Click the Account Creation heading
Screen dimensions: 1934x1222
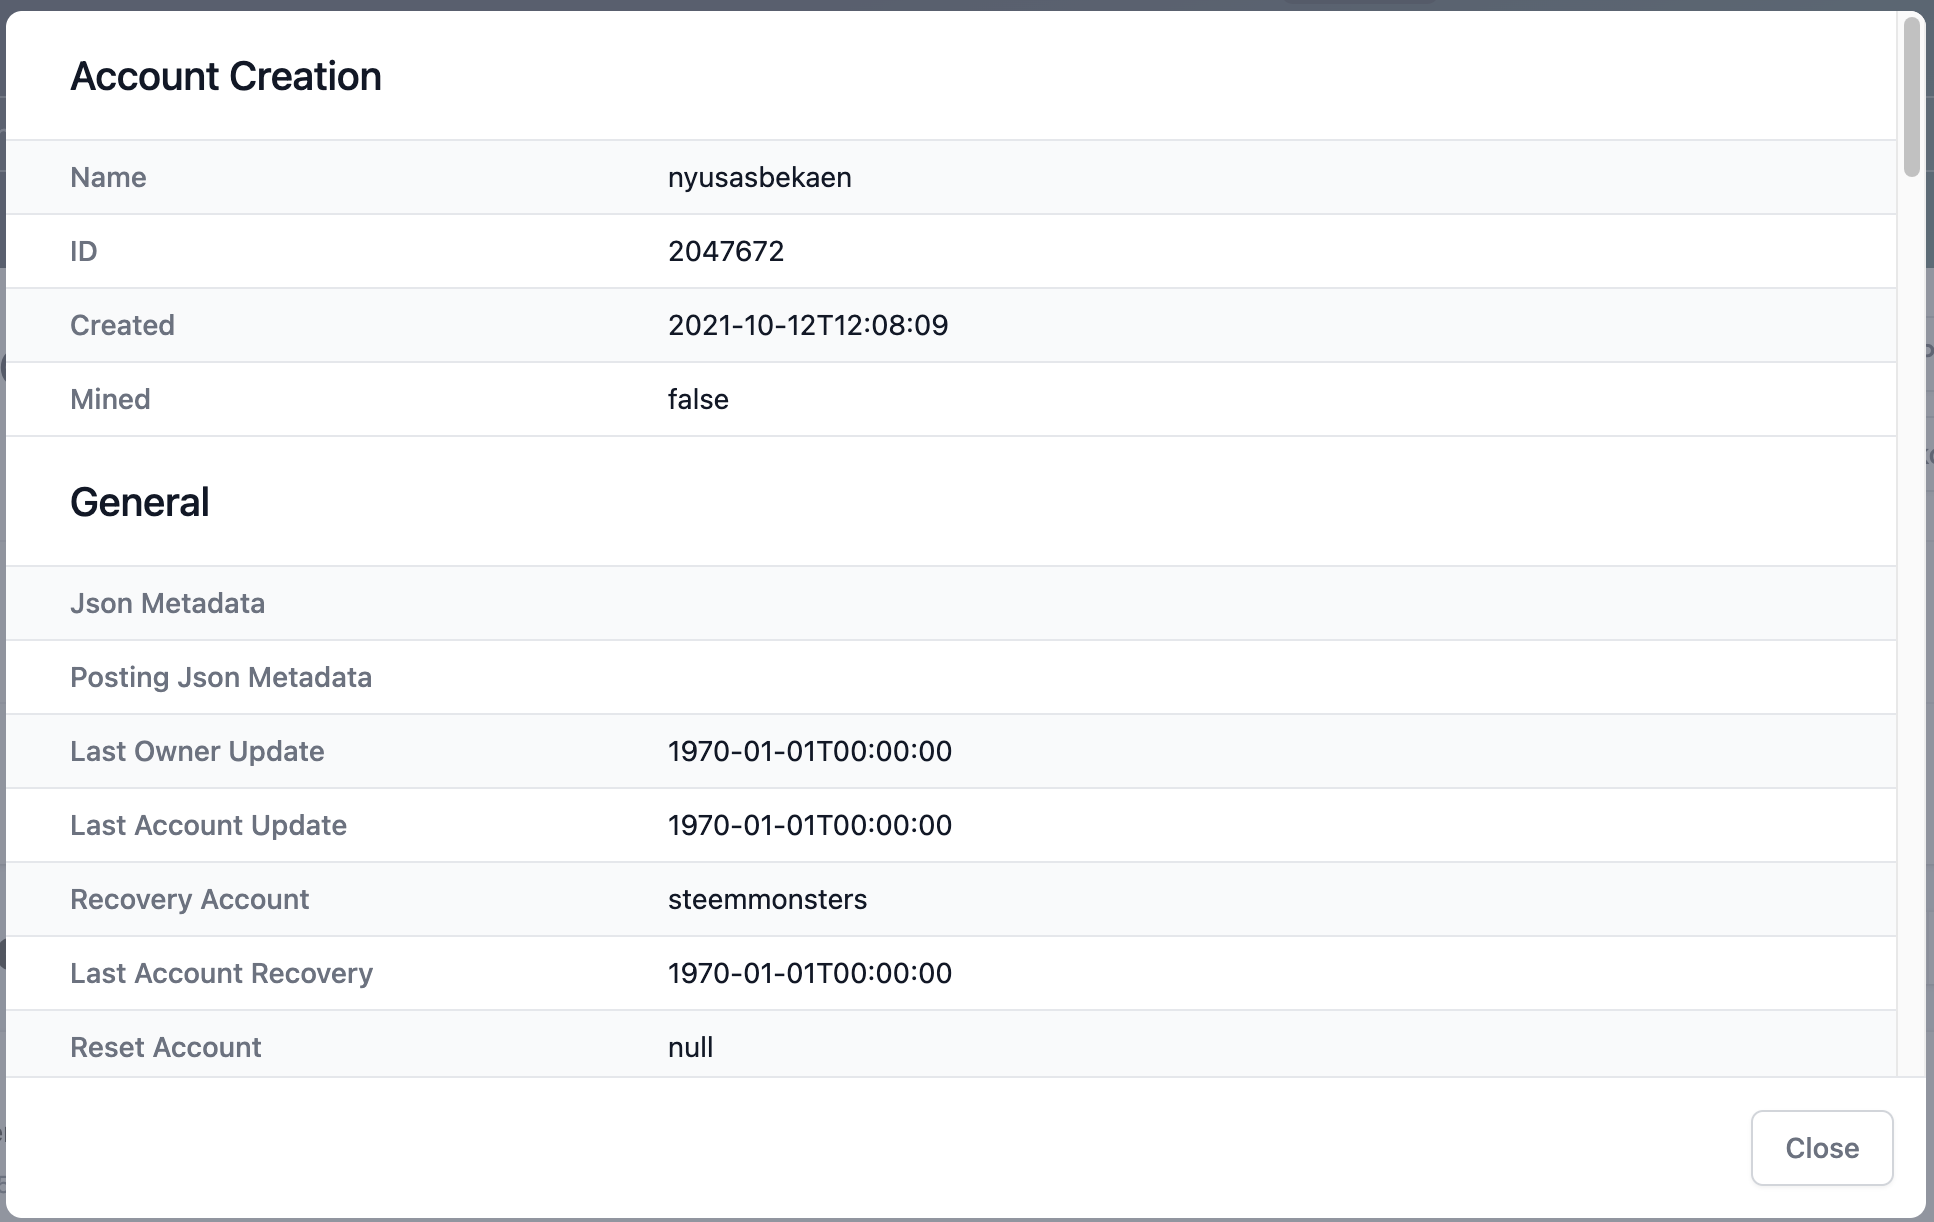(x=226, y=76)
